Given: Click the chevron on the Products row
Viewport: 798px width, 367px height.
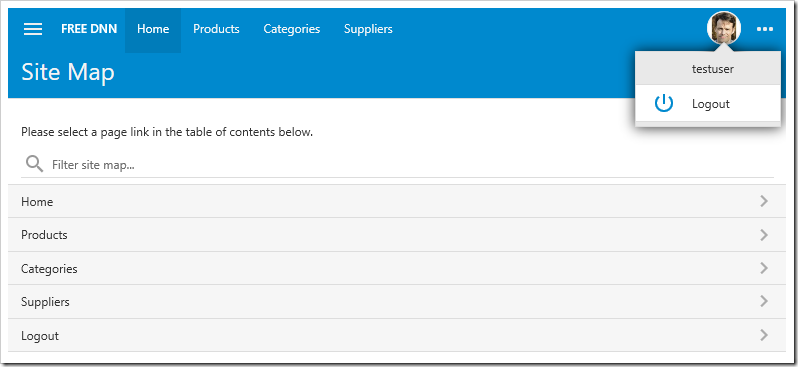Looking at the screenshot, I should [x=763, y=235].
